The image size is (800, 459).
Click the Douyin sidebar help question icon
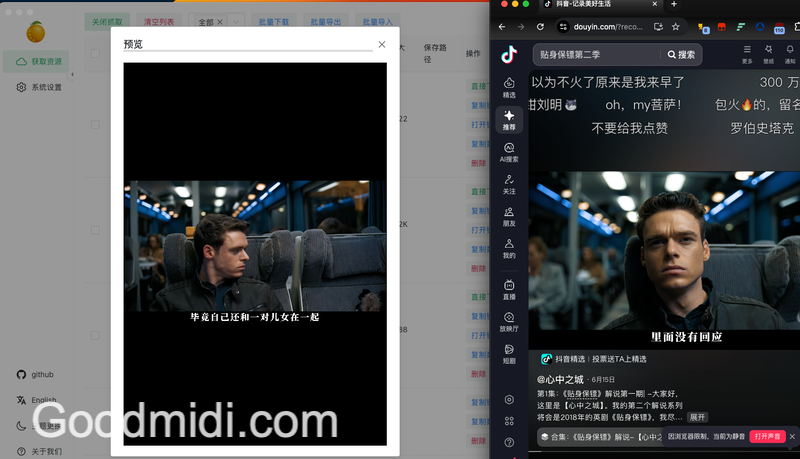click(x=509, y=442)
